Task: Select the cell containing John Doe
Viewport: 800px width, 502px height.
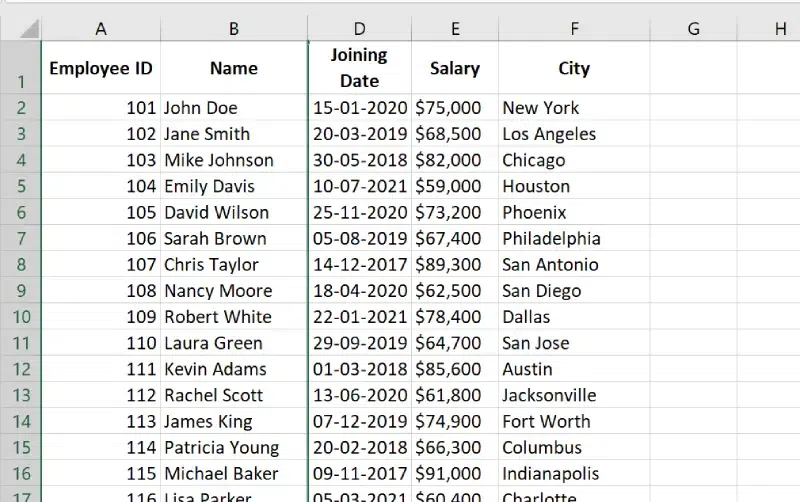Action: point(234,108)
